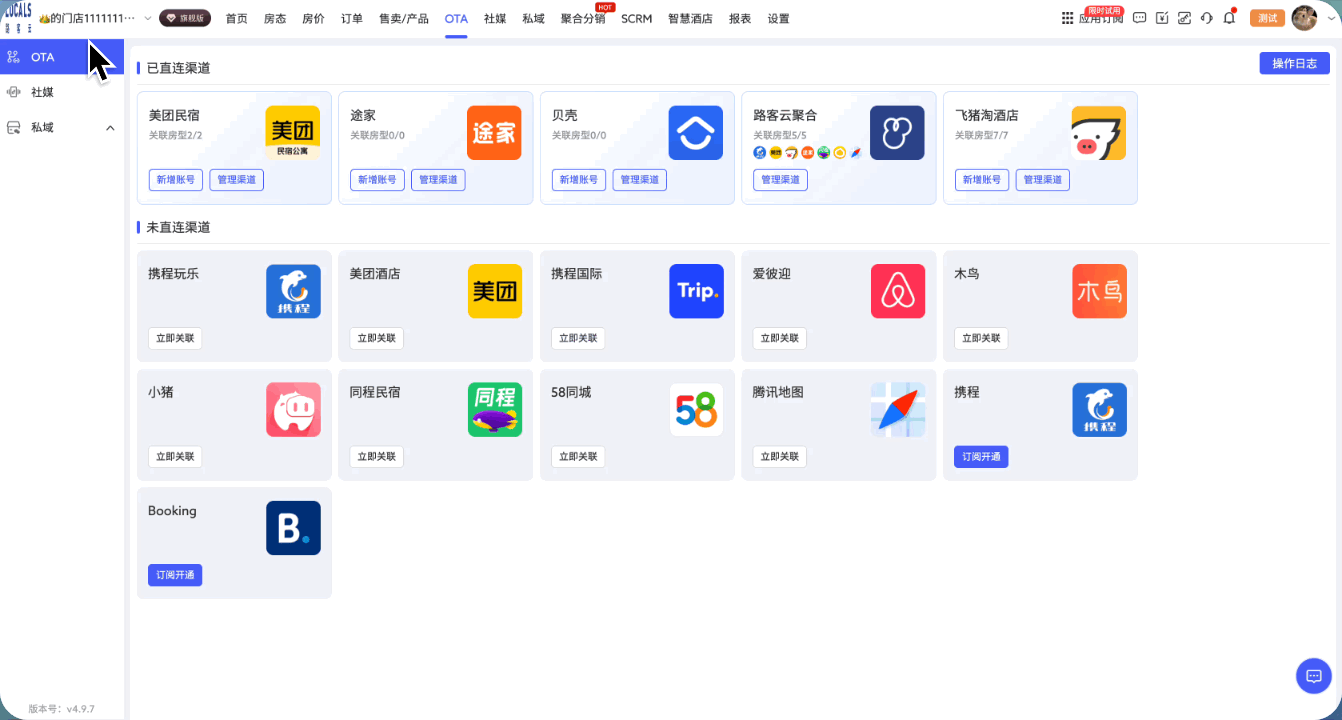1342x720 pixels.
Task: Open the 报表 menu
Action: point(740,19)
